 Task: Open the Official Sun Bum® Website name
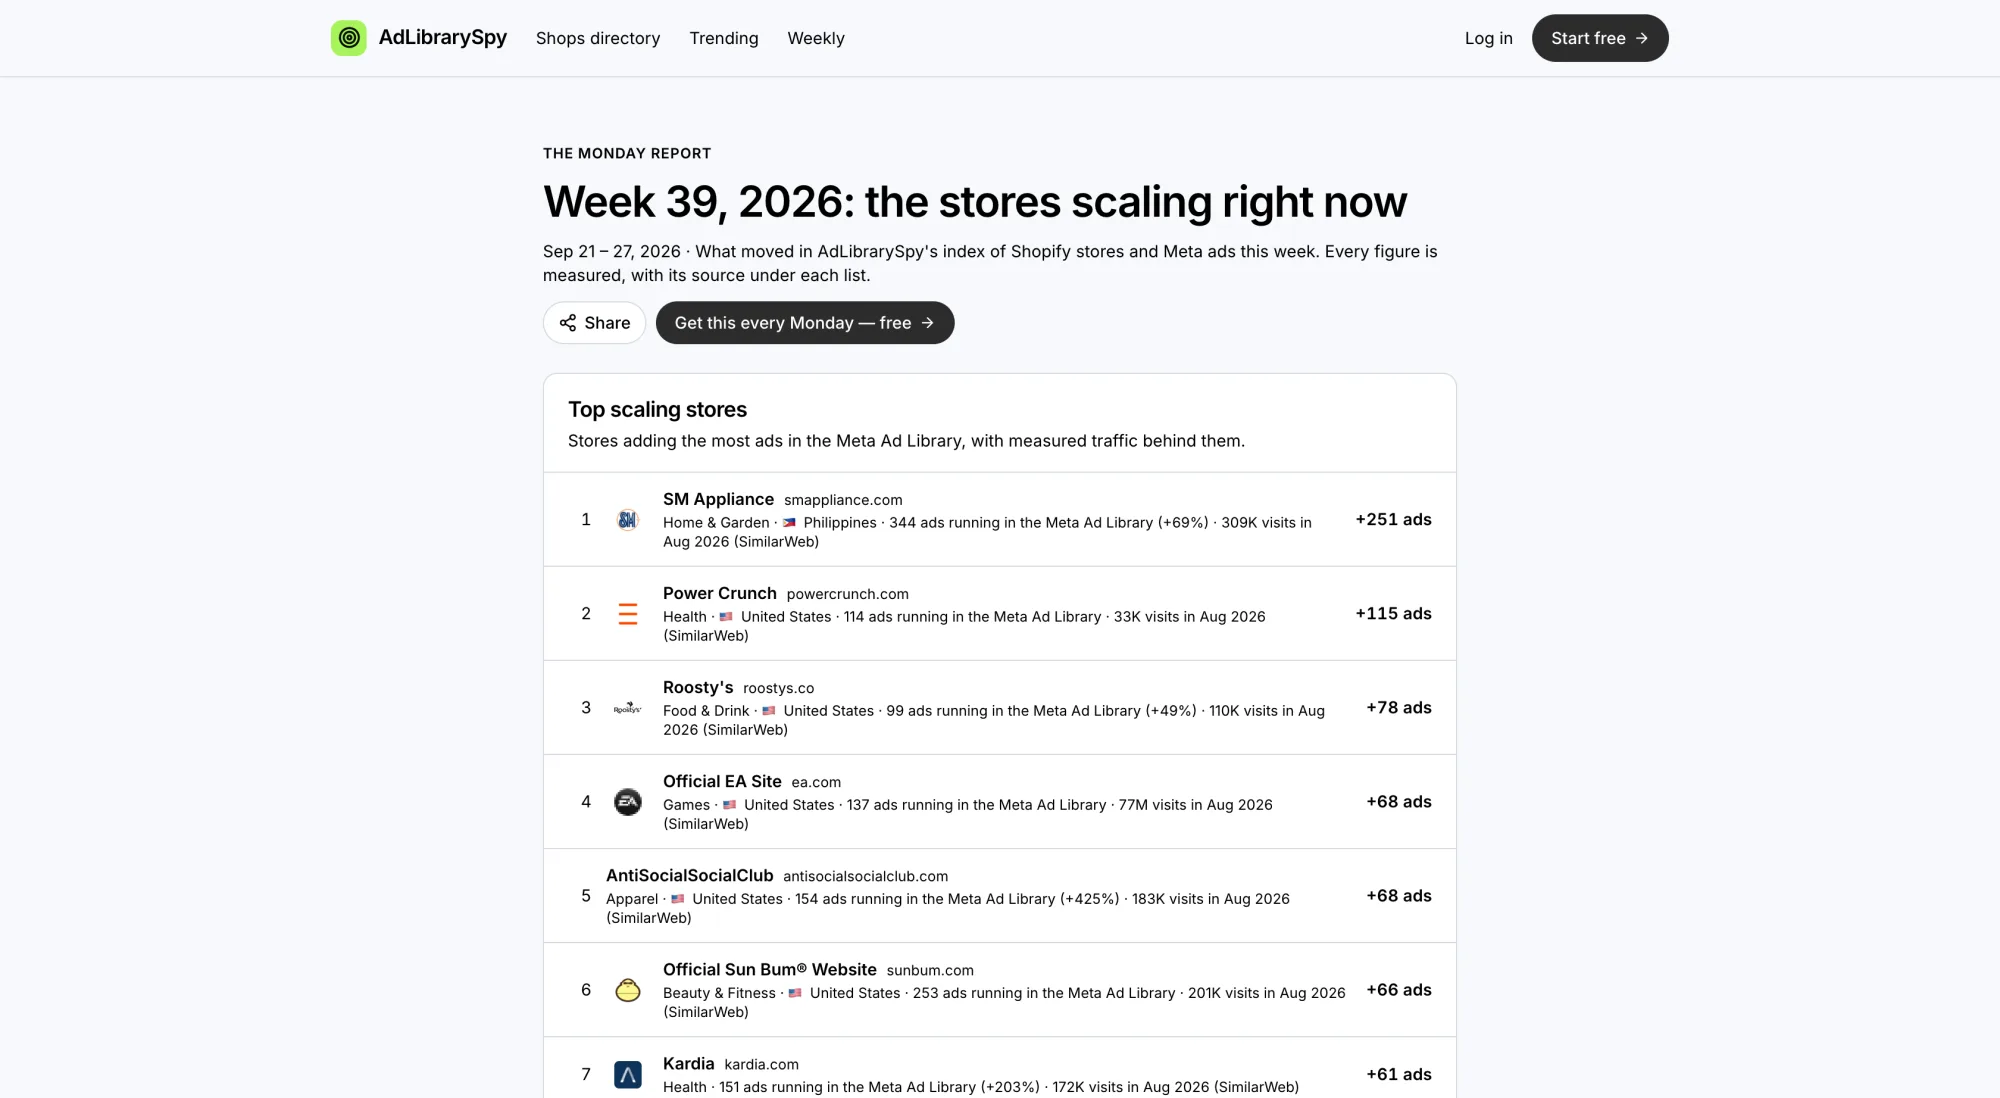(x=769, y=969)
